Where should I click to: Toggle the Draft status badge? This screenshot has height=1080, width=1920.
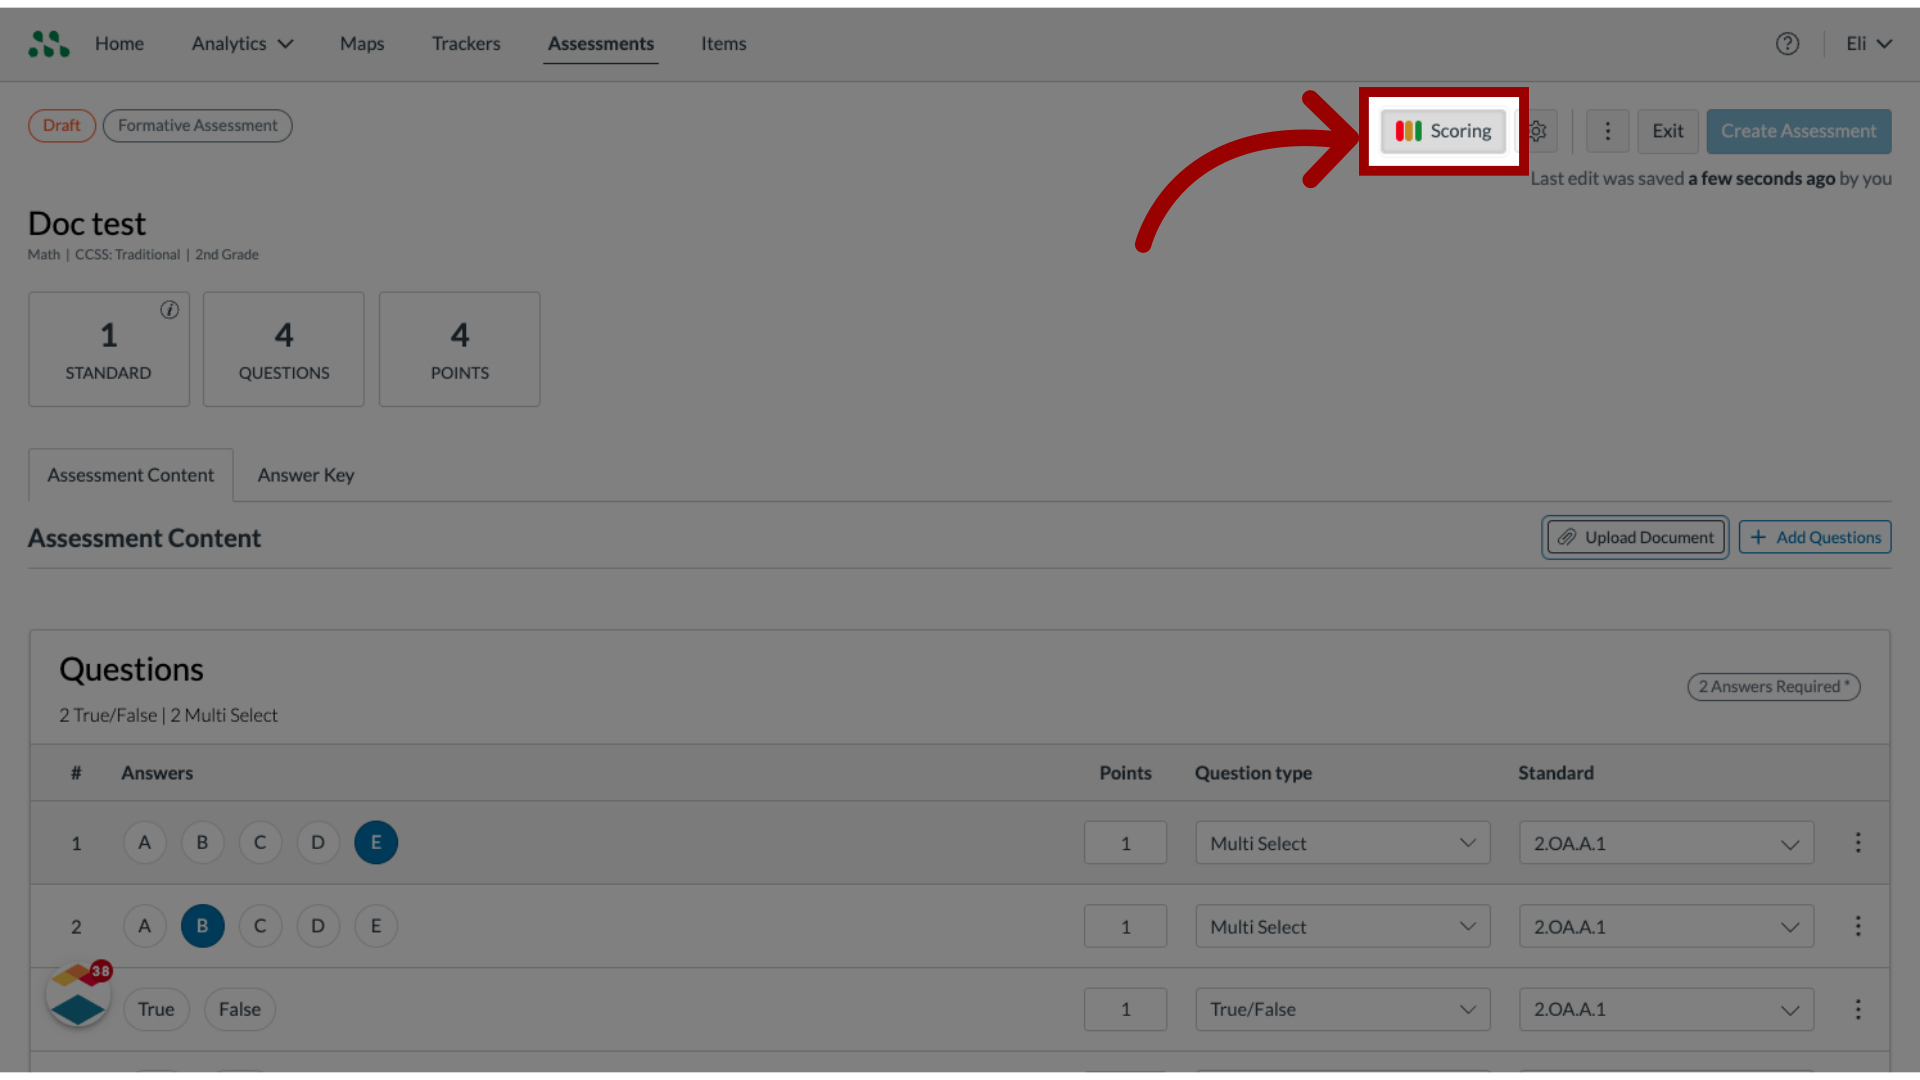pyautogui.click(x=61, y=124)
